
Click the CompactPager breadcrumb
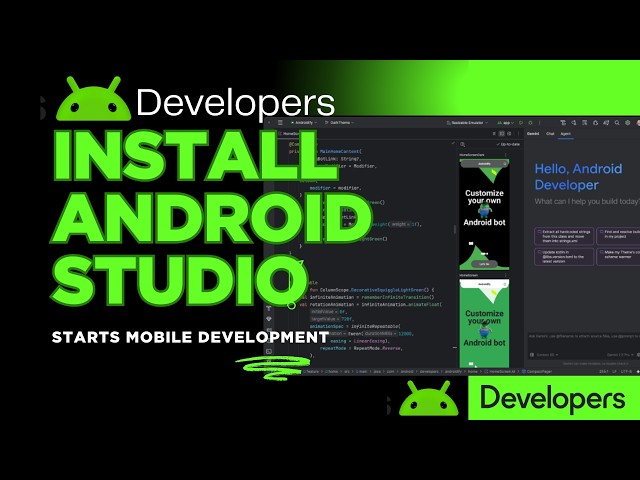(x=537, y=371)
